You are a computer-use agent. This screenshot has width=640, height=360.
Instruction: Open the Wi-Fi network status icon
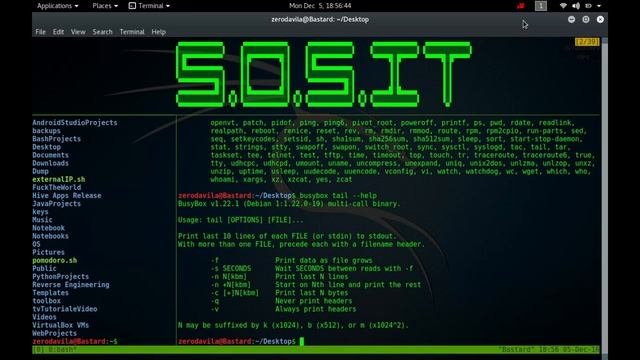[563, 6]
